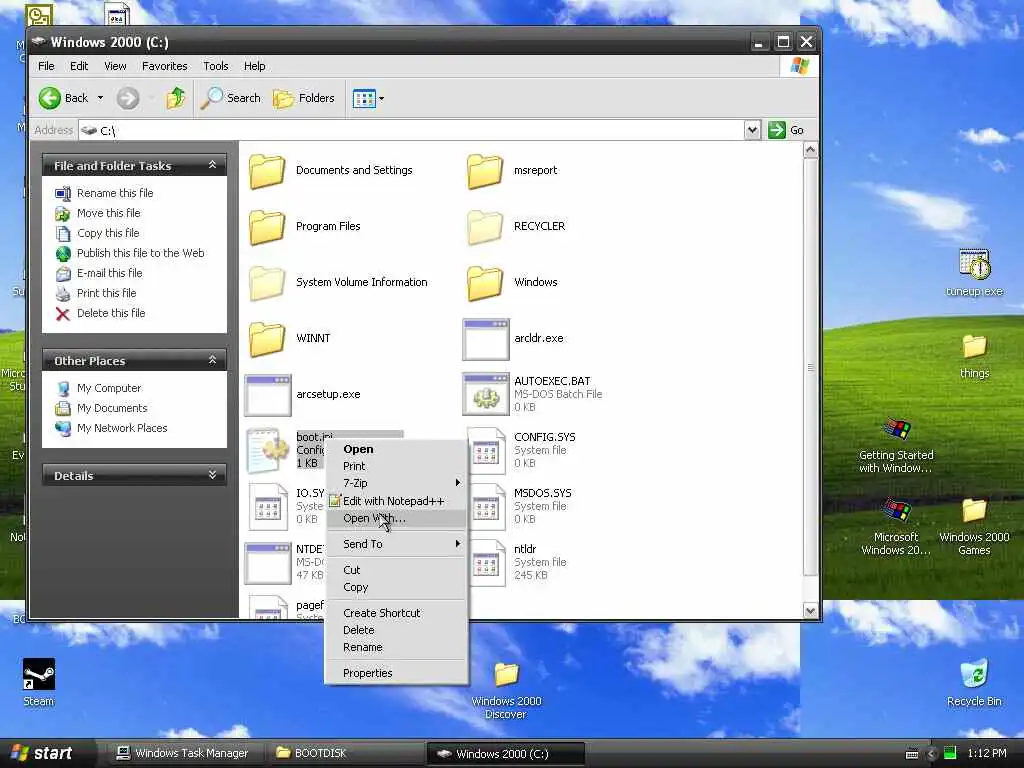Go to My Documents in Other Places
Screen dimensions: 1024x768
coord(112,408)
